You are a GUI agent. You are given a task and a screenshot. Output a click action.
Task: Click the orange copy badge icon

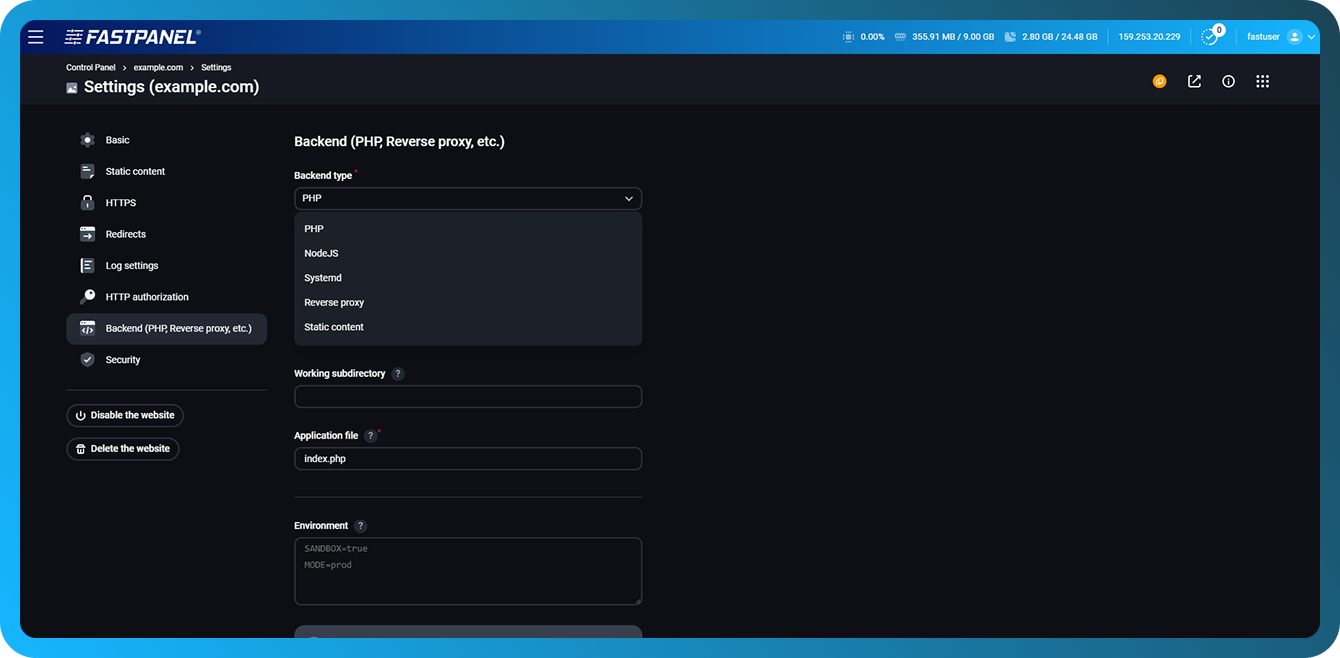[x=1159, y=81]
